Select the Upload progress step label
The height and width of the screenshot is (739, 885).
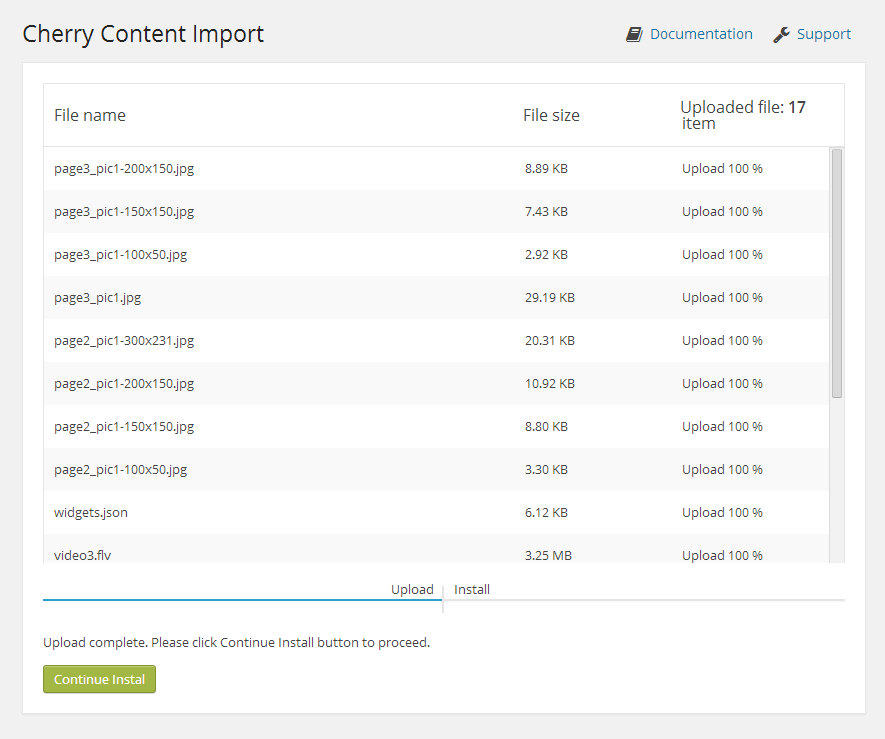tap(412, 589)
